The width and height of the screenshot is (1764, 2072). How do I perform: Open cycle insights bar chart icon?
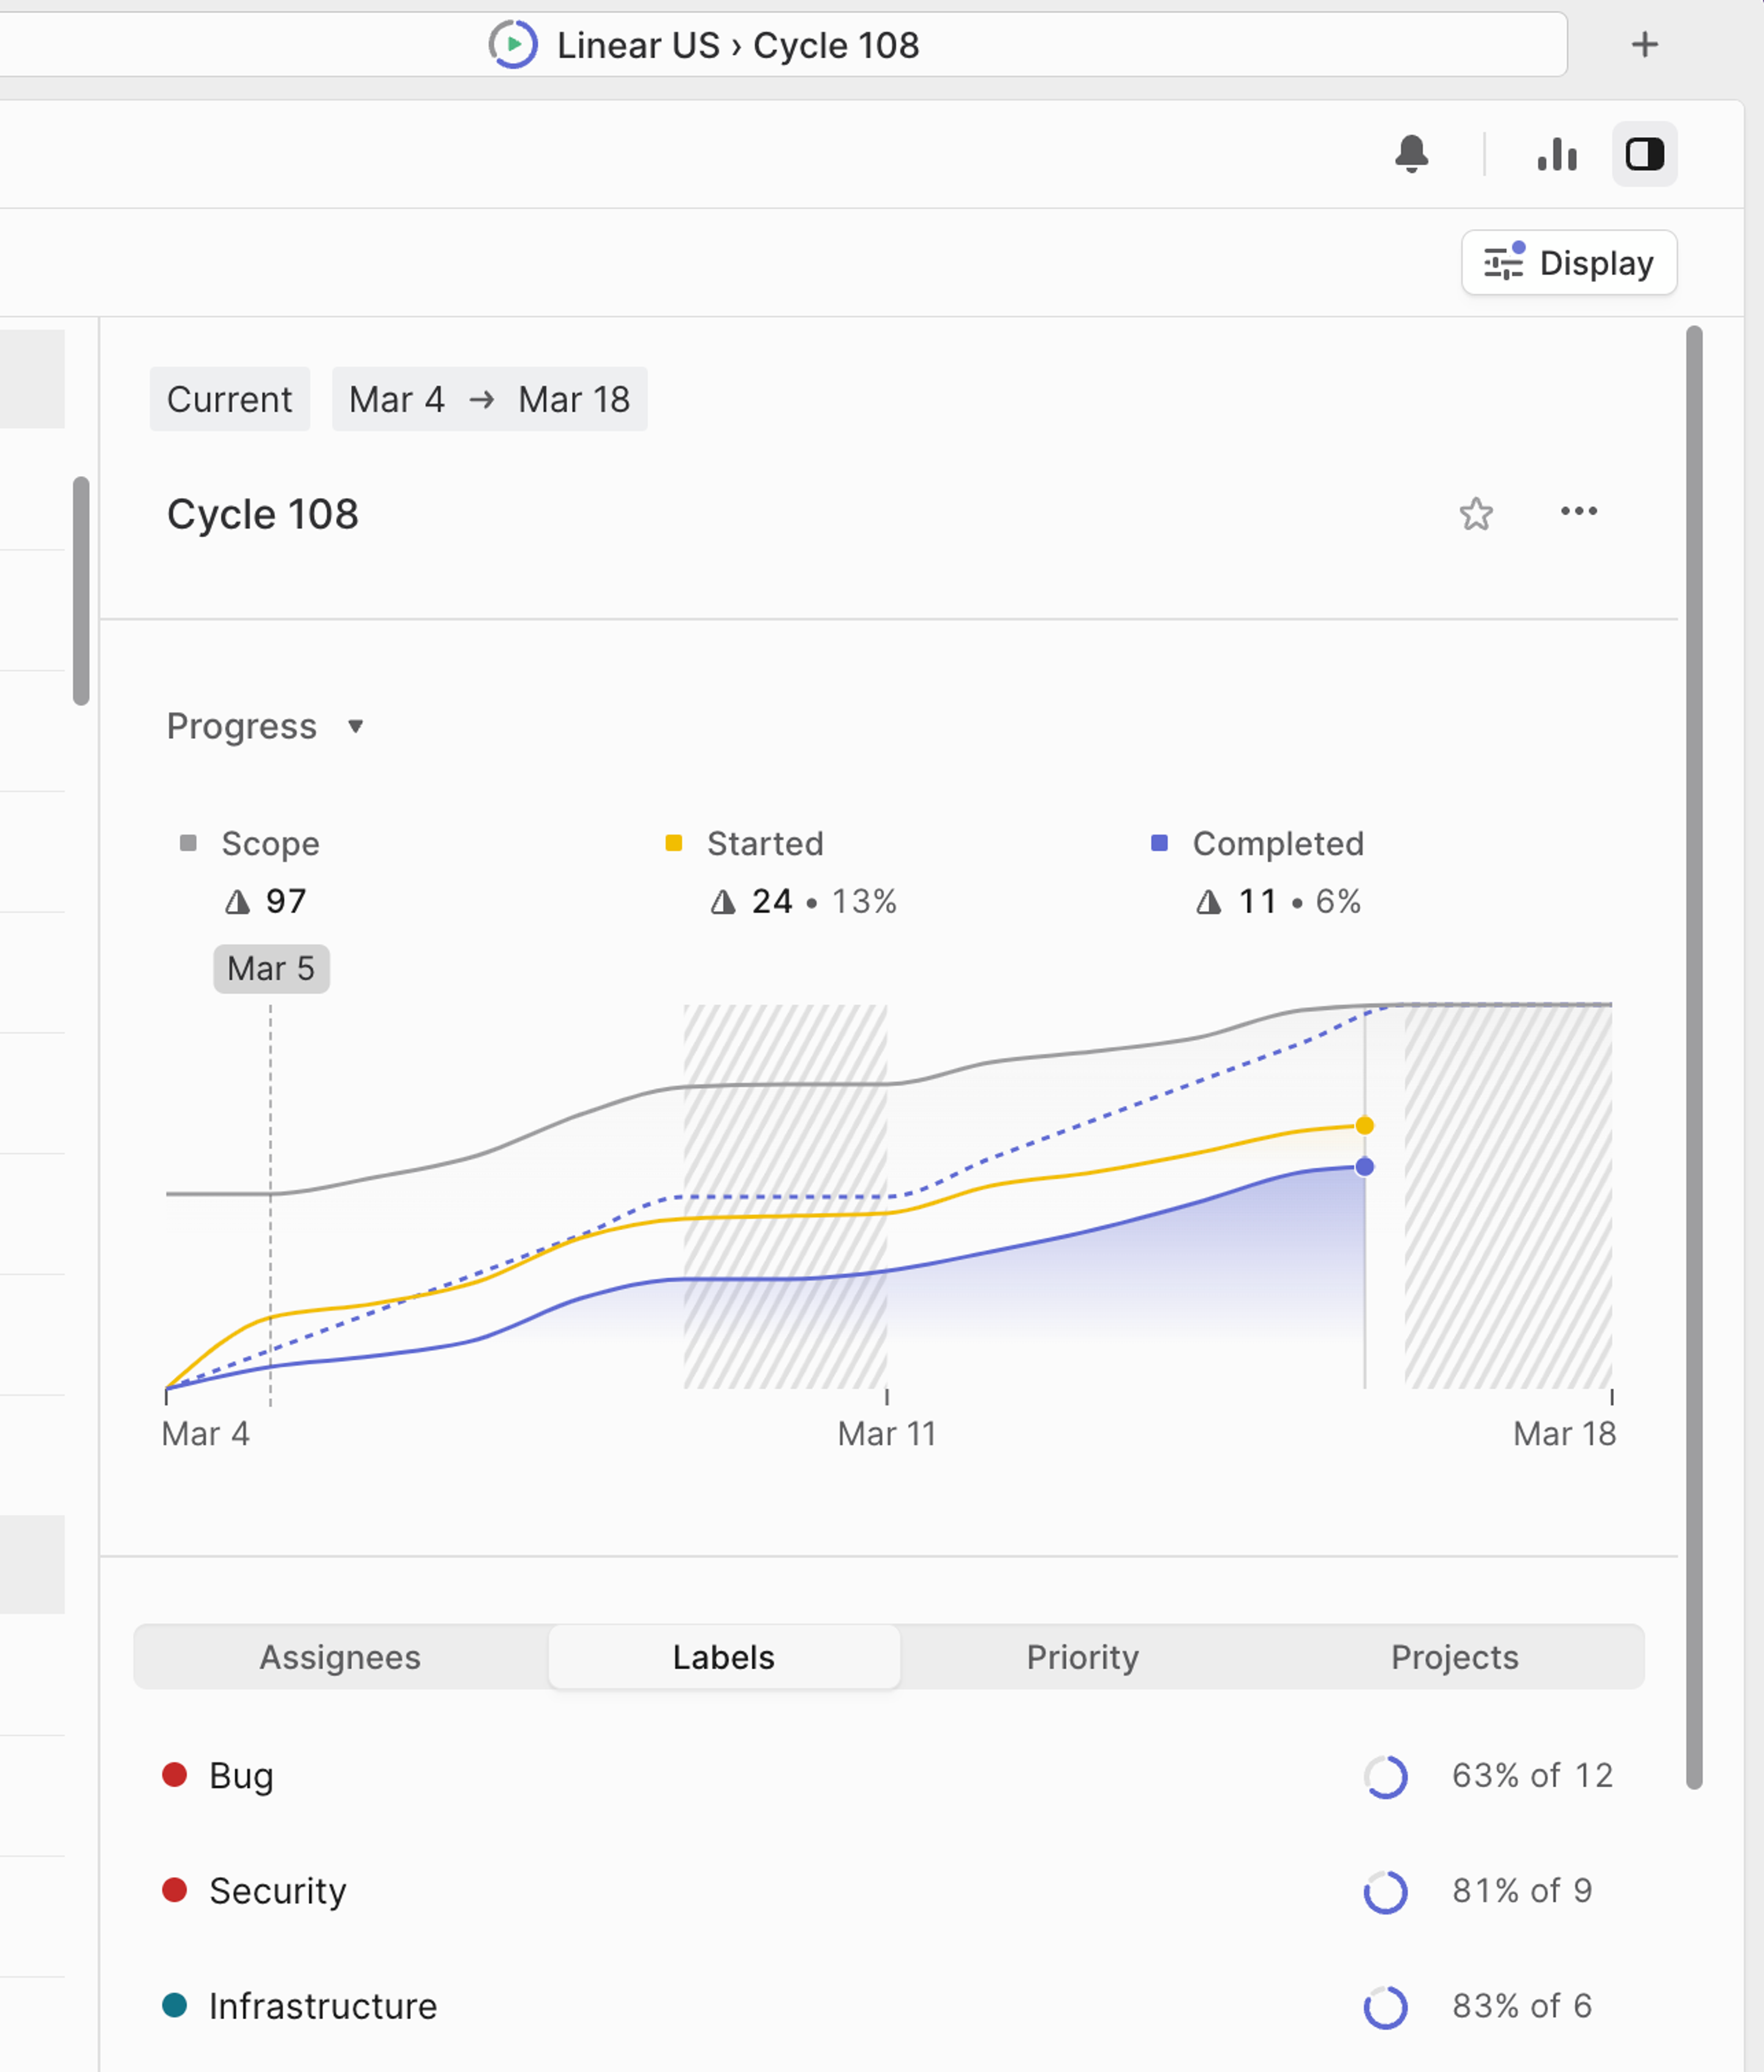[x=1557, y=154]
